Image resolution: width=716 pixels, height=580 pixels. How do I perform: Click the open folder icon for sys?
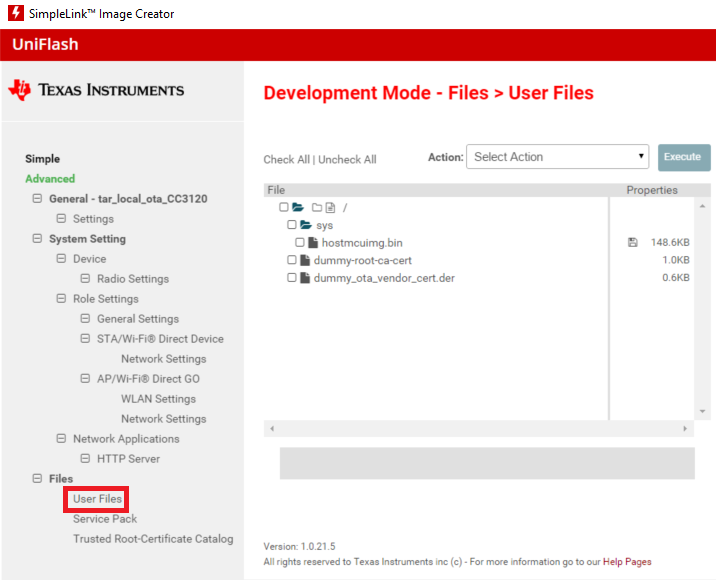coord(306,225)
